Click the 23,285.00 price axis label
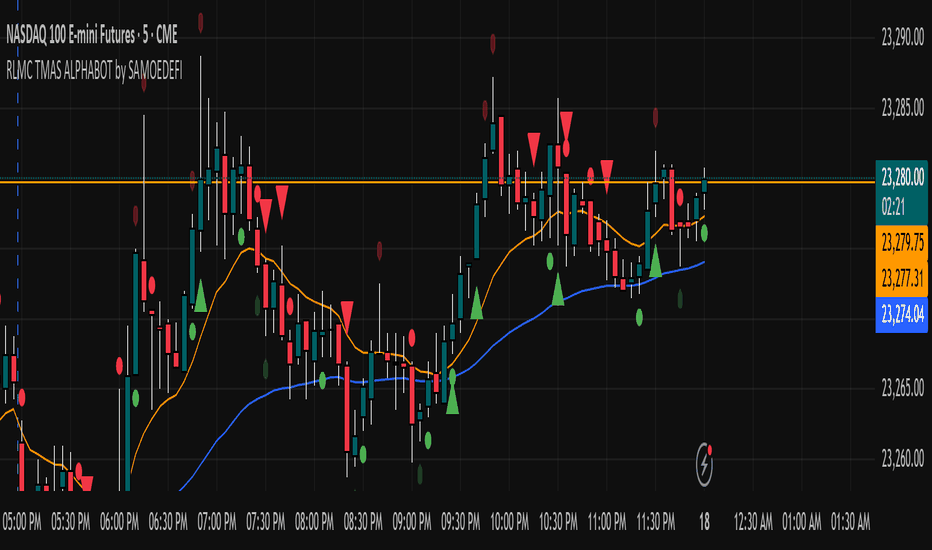932x550 pixels. coord(902,108)
